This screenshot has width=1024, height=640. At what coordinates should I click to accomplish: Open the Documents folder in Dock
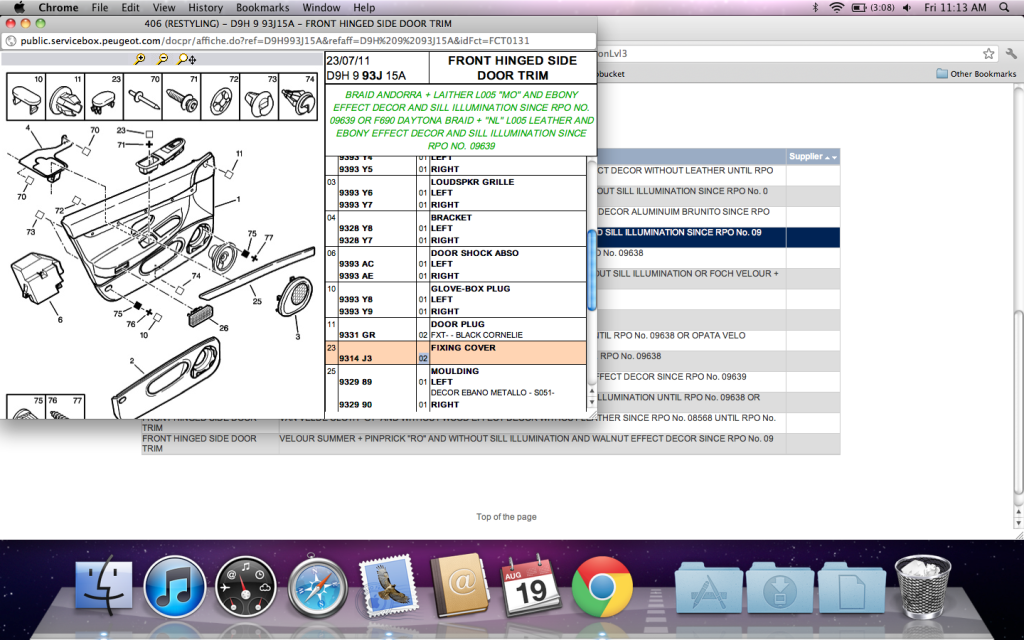coord(851,588)
